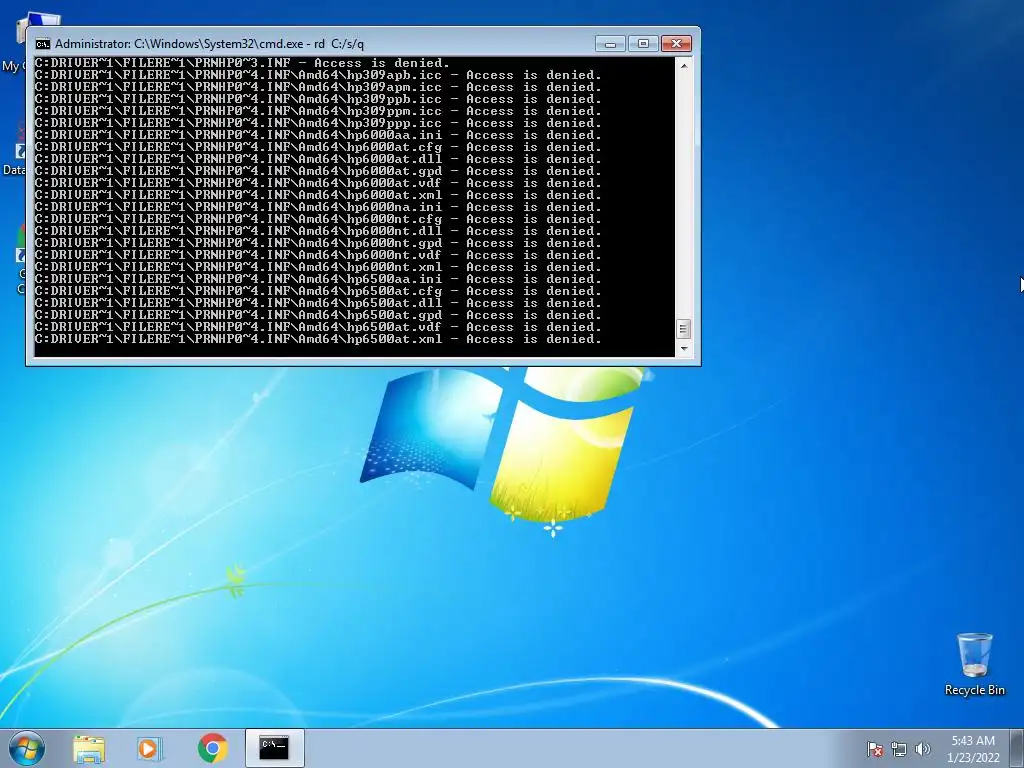The image size is (1024, 768).
Task: Click the line containing hp6000na.ini
Action: click(318, 207)
